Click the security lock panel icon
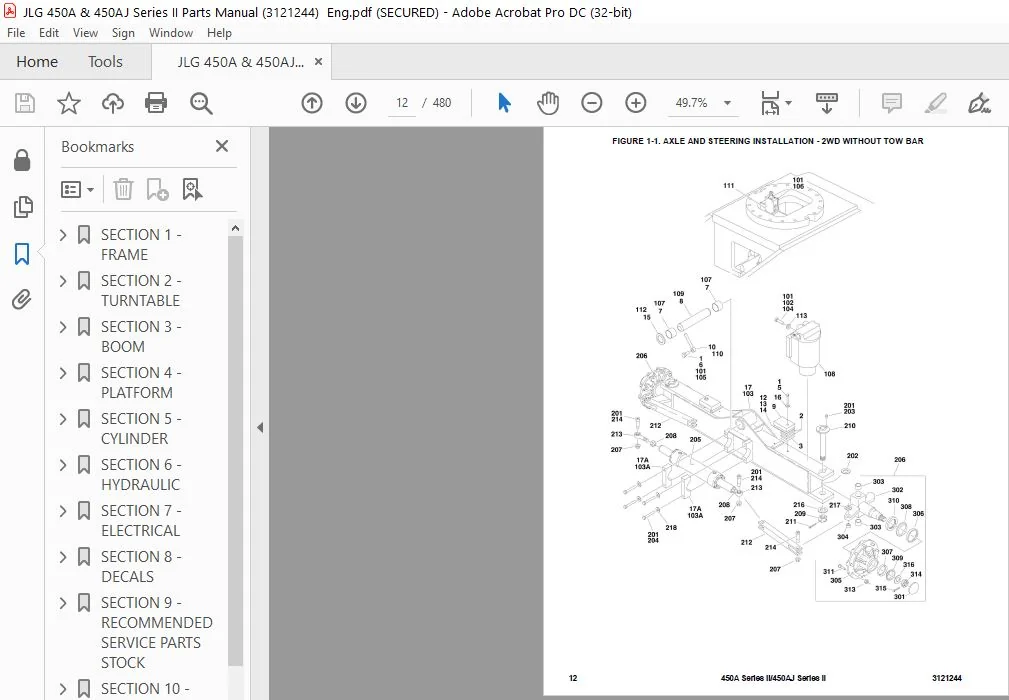This screenshot has height=700, width=1009. point(22,160)
